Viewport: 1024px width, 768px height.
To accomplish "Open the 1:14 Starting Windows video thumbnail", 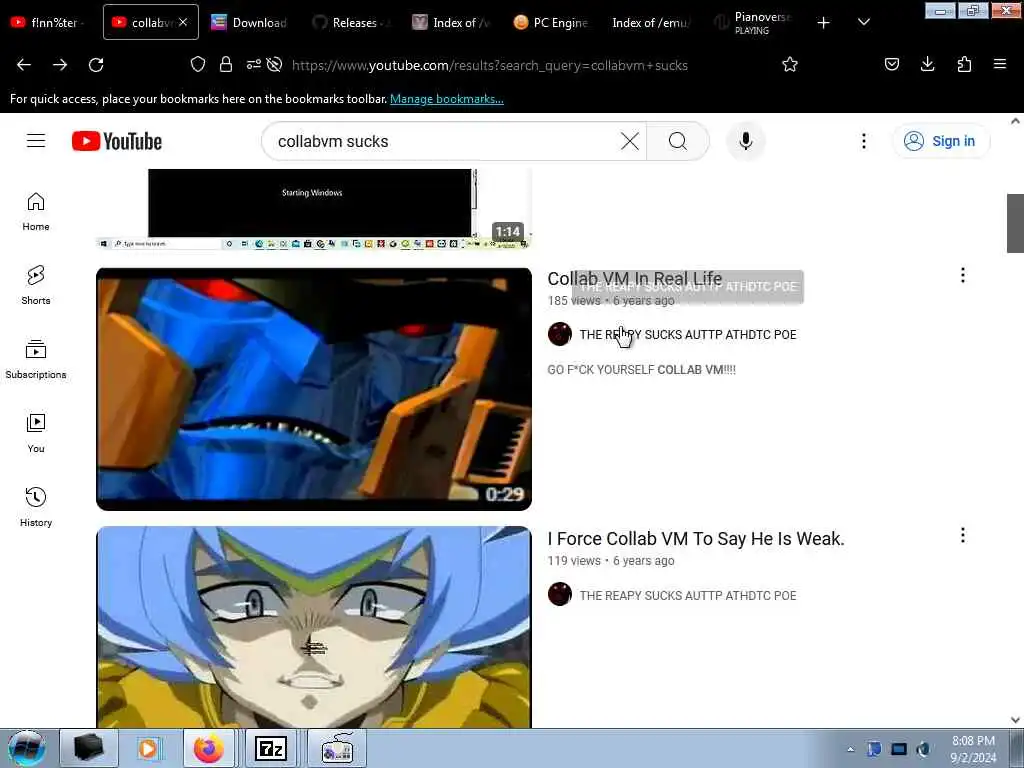I will tap(313, 209).
